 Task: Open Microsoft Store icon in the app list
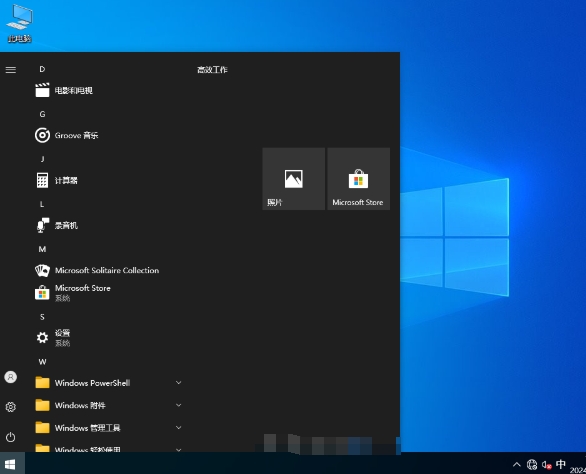tap(42, 293)
